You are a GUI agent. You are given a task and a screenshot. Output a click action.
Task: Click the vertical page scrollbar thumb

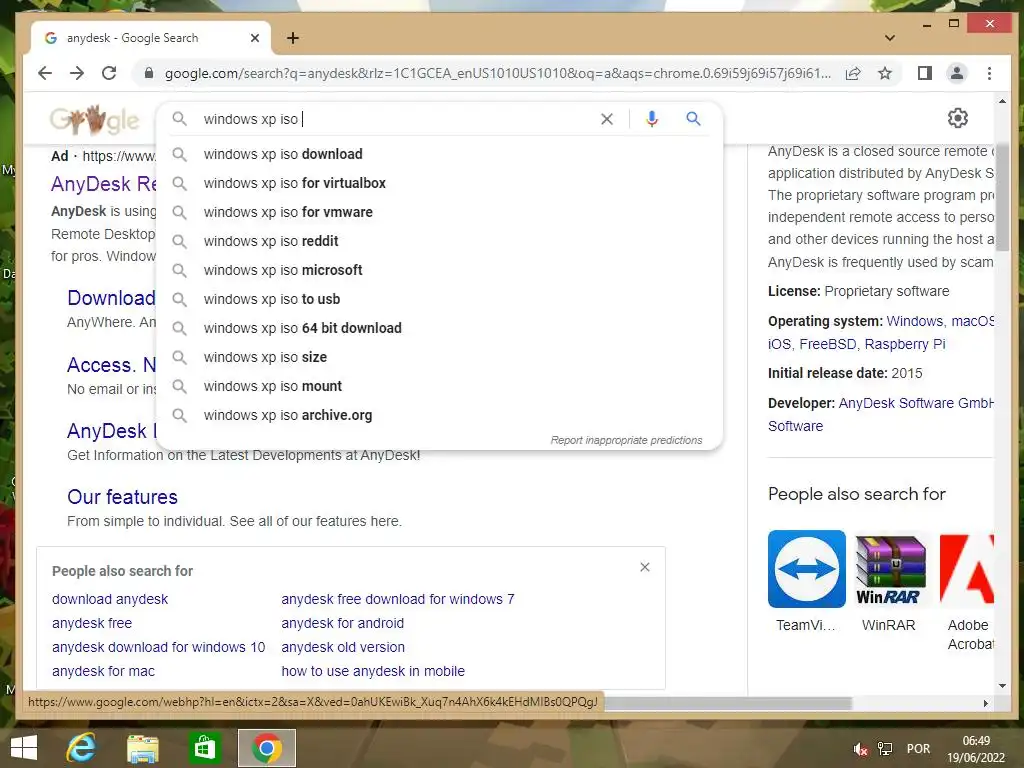tap(1002, 196)
